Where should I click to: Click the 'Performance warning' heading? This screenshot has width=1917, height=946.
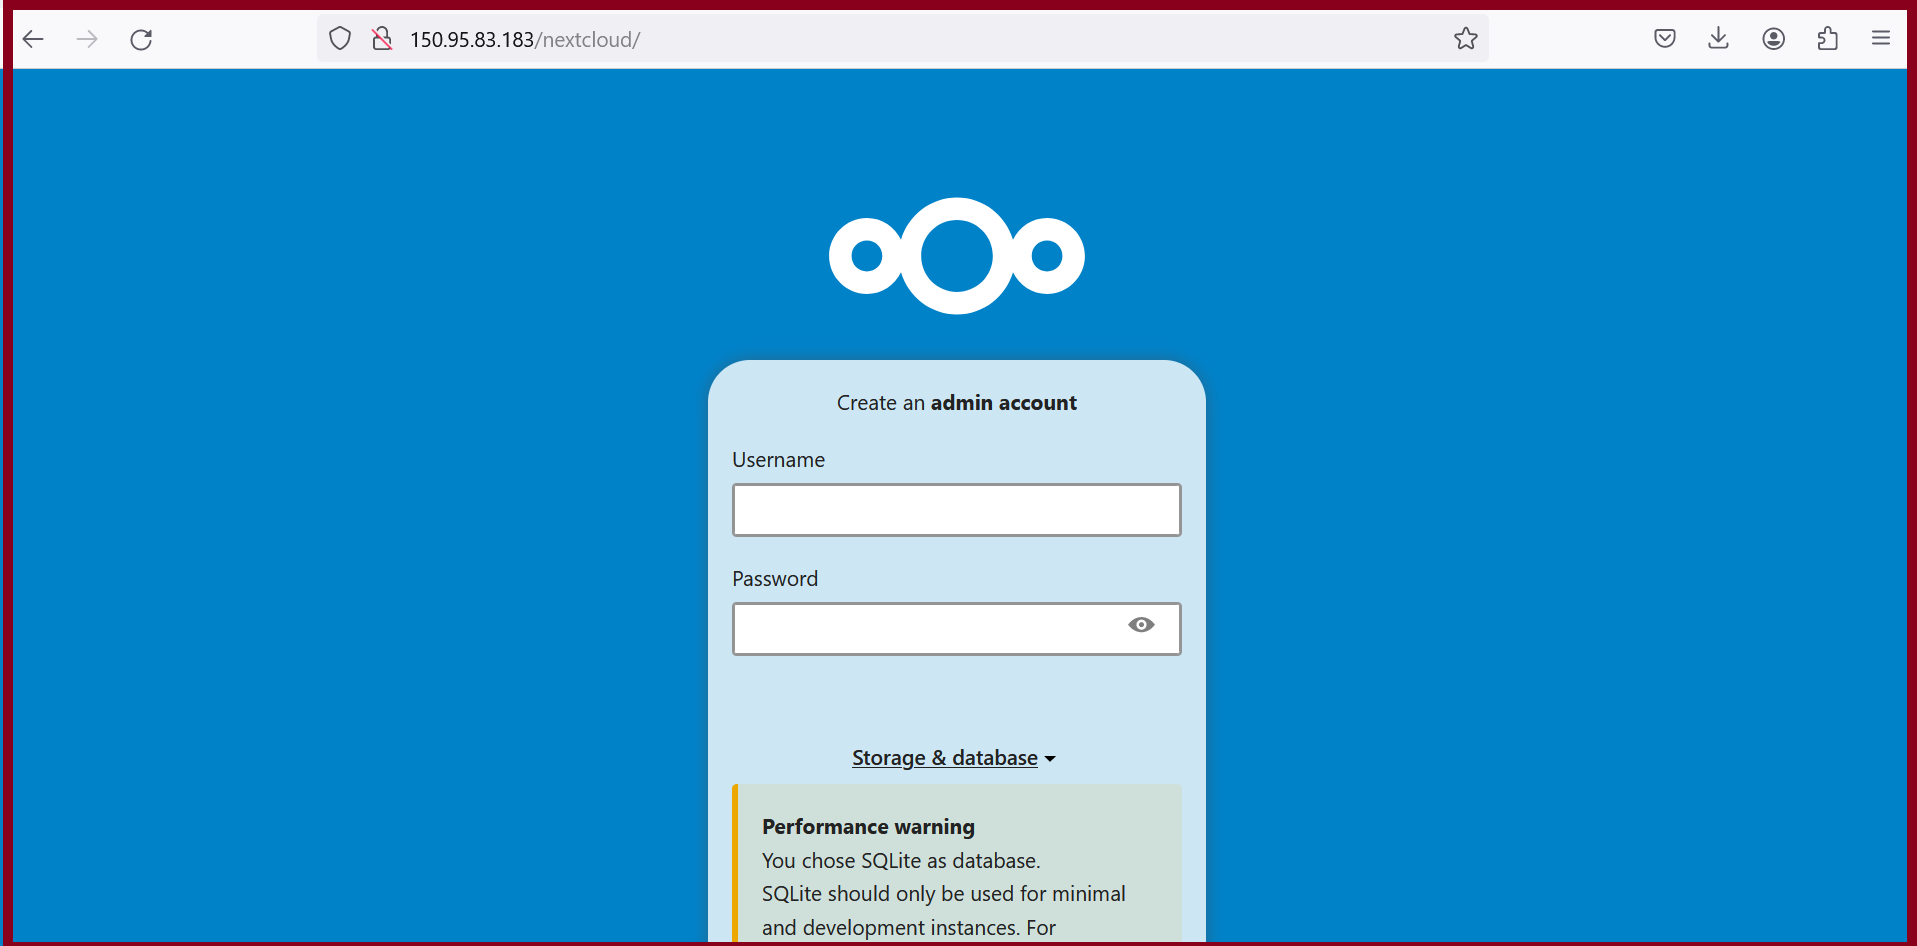coord(868,827)
